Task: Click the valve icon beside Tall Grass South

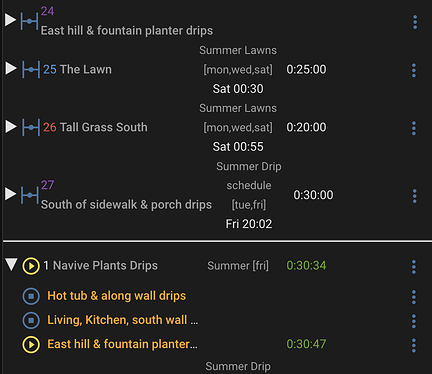Action: 31,127
